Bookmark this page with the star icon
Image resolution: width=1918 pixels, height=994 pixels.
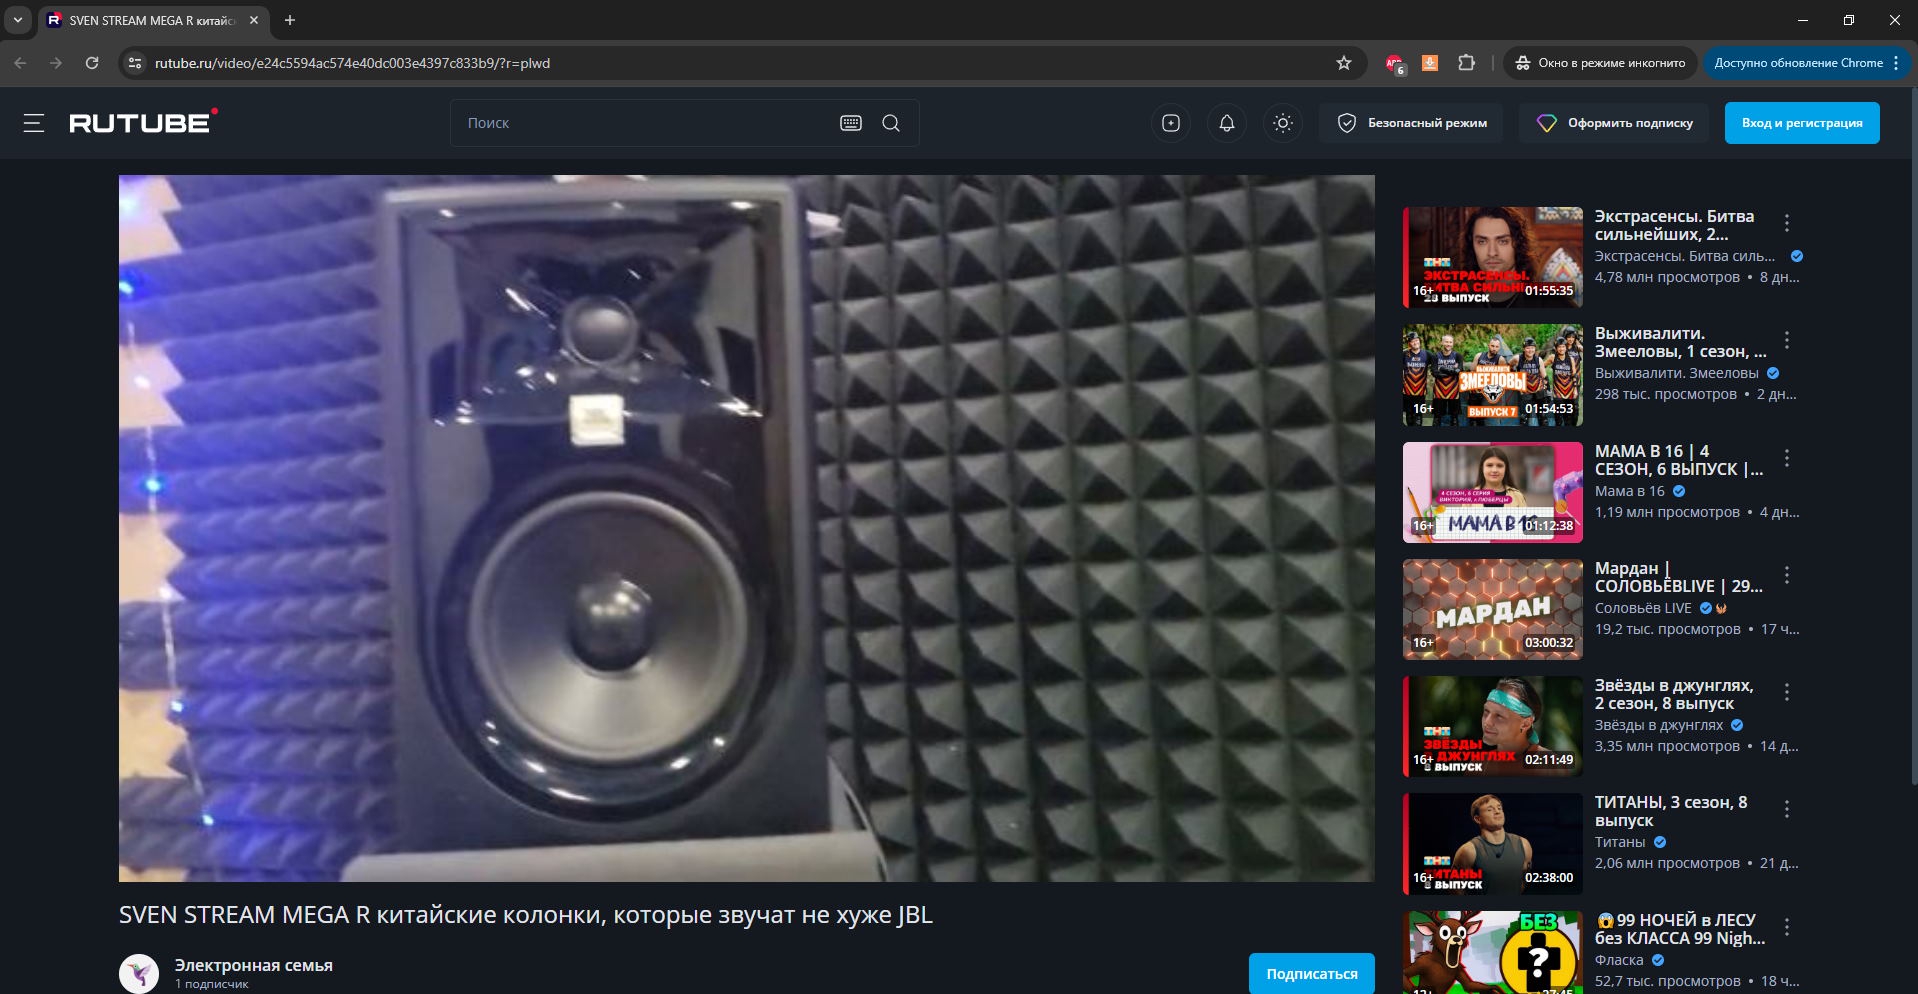click(x=1344, y=63)
